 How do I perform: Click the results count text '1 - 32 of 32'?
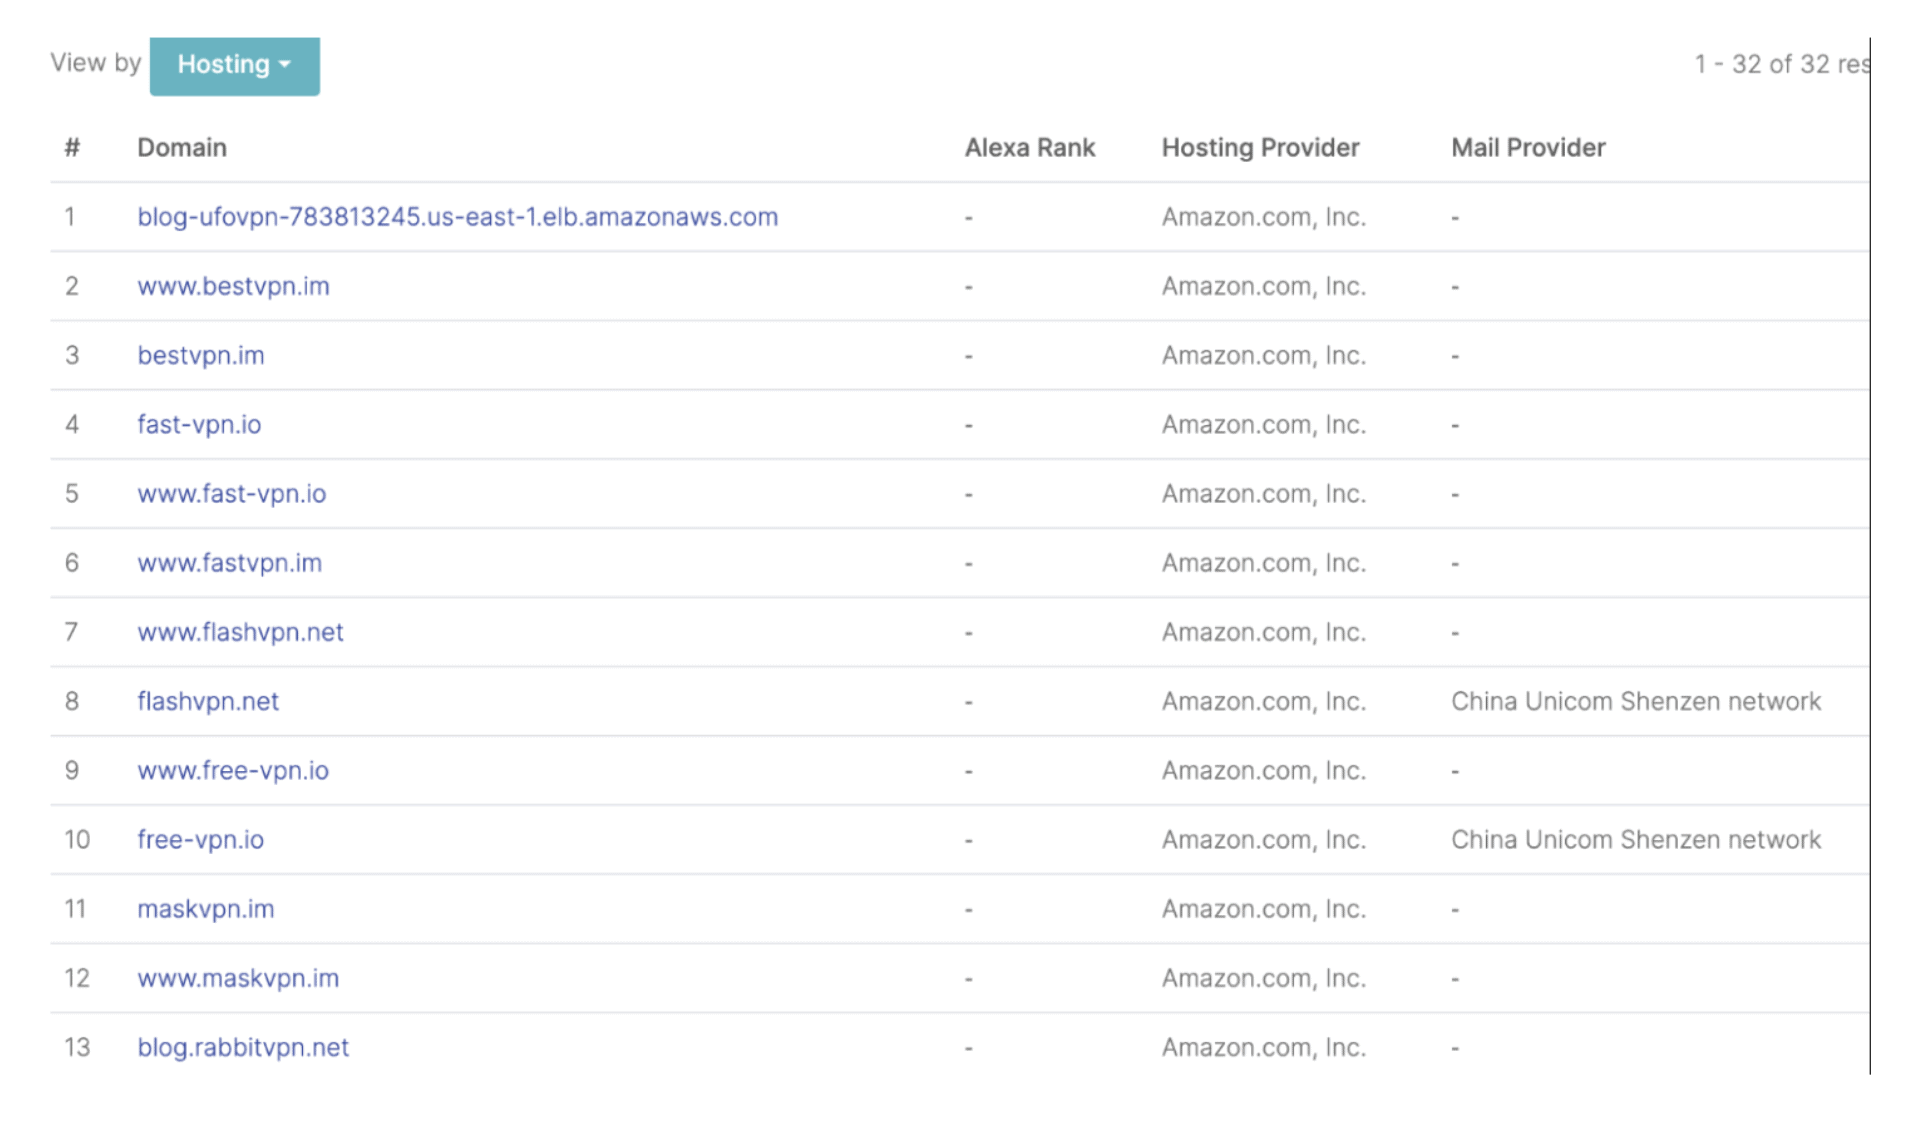click(x=1762, y=64)
